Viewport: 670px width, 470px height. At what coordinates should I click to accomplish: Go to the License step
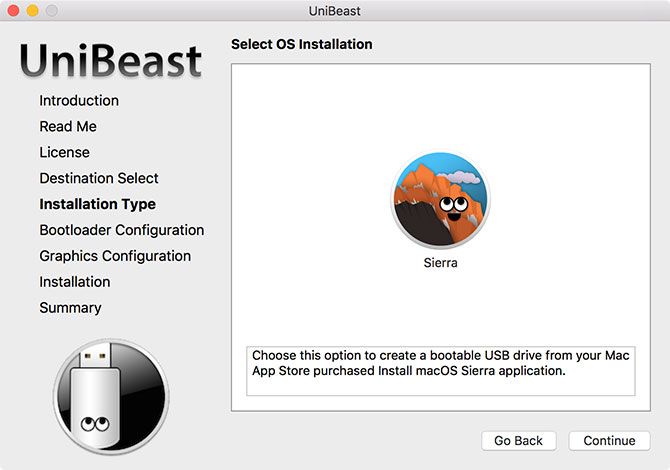64,152
